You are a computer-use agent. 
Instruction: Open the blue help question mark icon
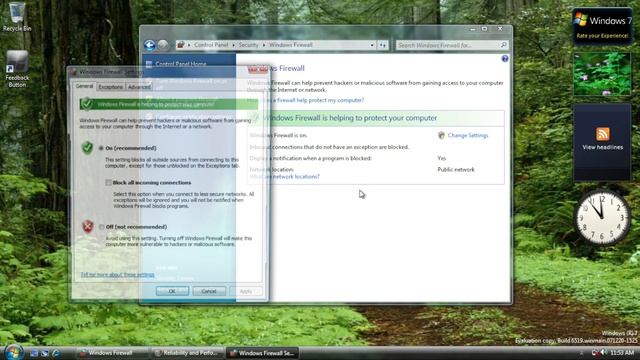click(x=505, y=59)
